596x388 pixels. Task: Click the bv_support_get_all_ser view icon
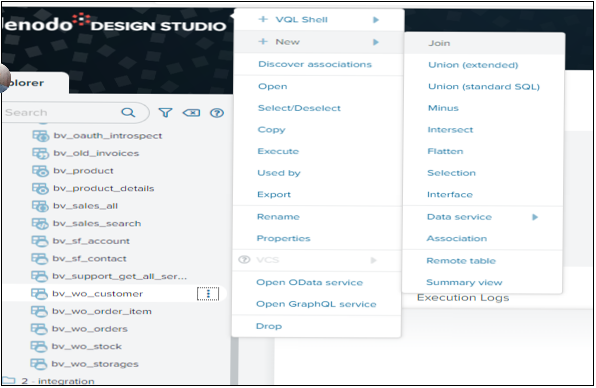pyautogui.click(x=39, y=276)
